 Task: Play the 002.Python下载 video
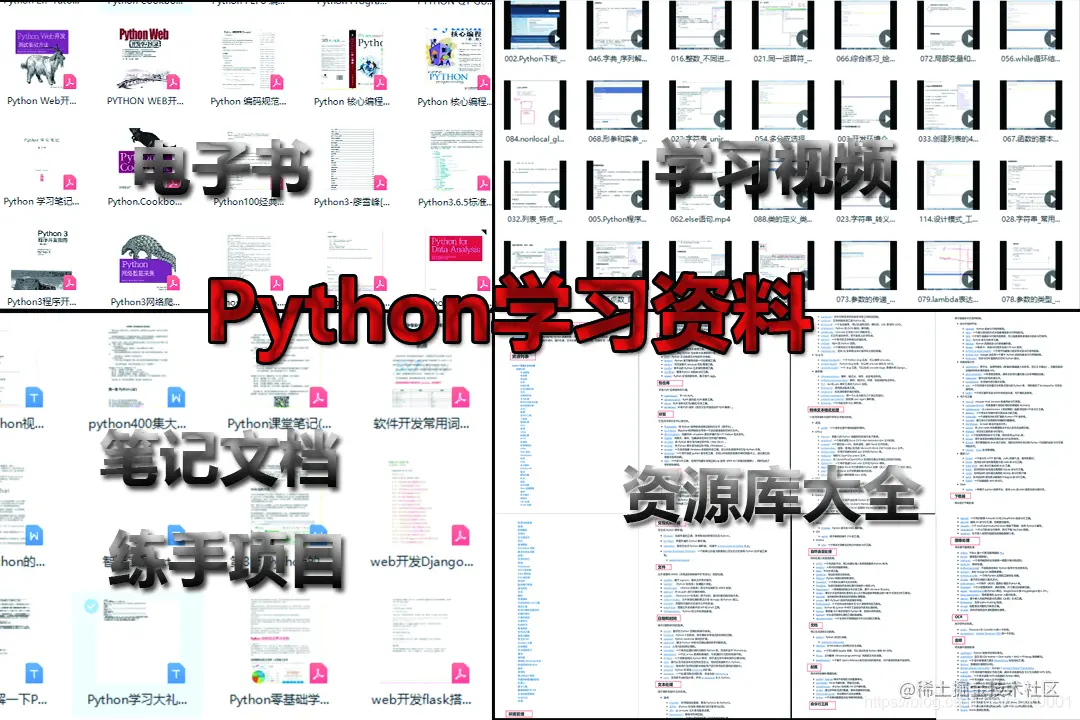tap(535, 25)
